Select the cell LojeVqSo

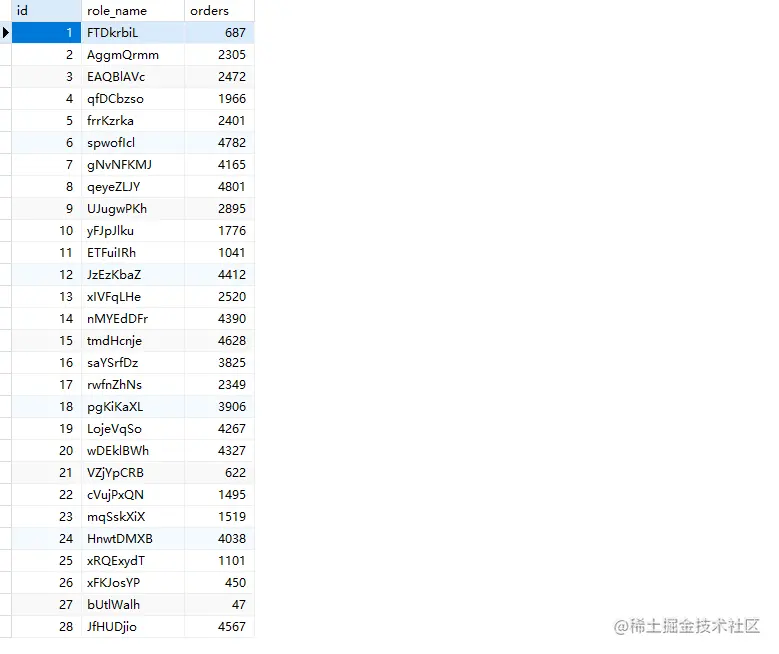coord(133,428)
